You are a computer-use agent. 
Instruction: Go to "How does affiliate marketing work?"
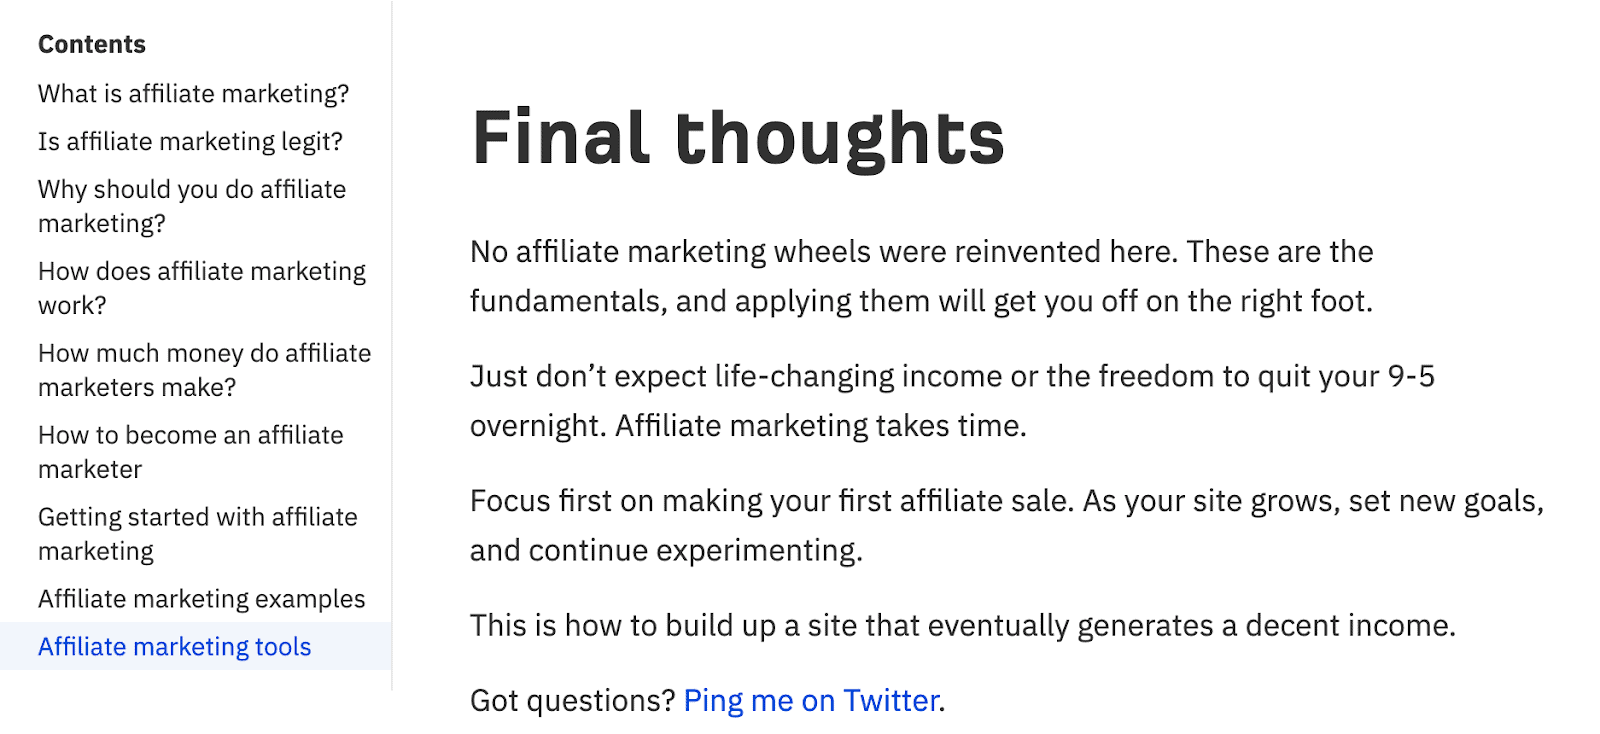(201, 288)
